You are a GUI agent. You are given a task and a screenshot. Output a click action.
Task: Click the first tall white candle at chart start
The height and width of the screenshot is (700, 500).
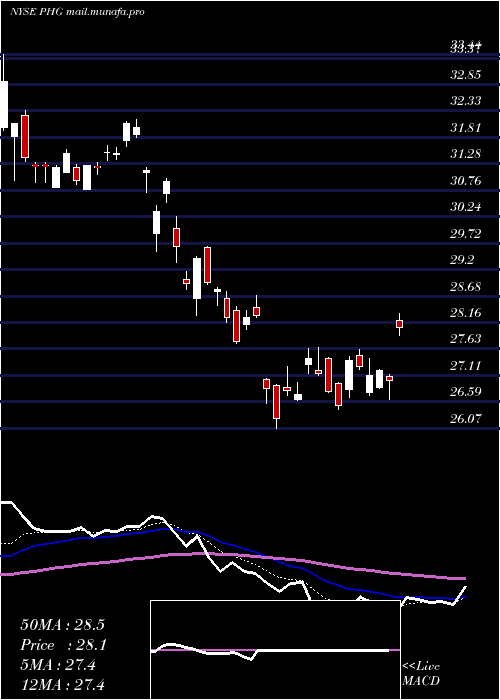[4, 105]
